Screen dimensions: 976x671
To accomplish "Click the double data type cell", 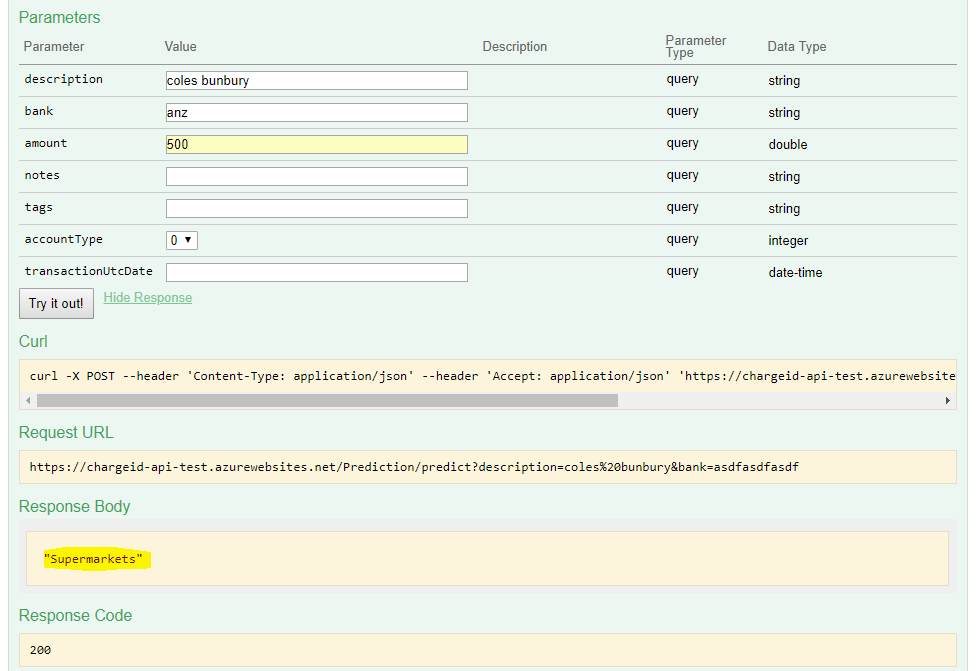I will point(787,144).
